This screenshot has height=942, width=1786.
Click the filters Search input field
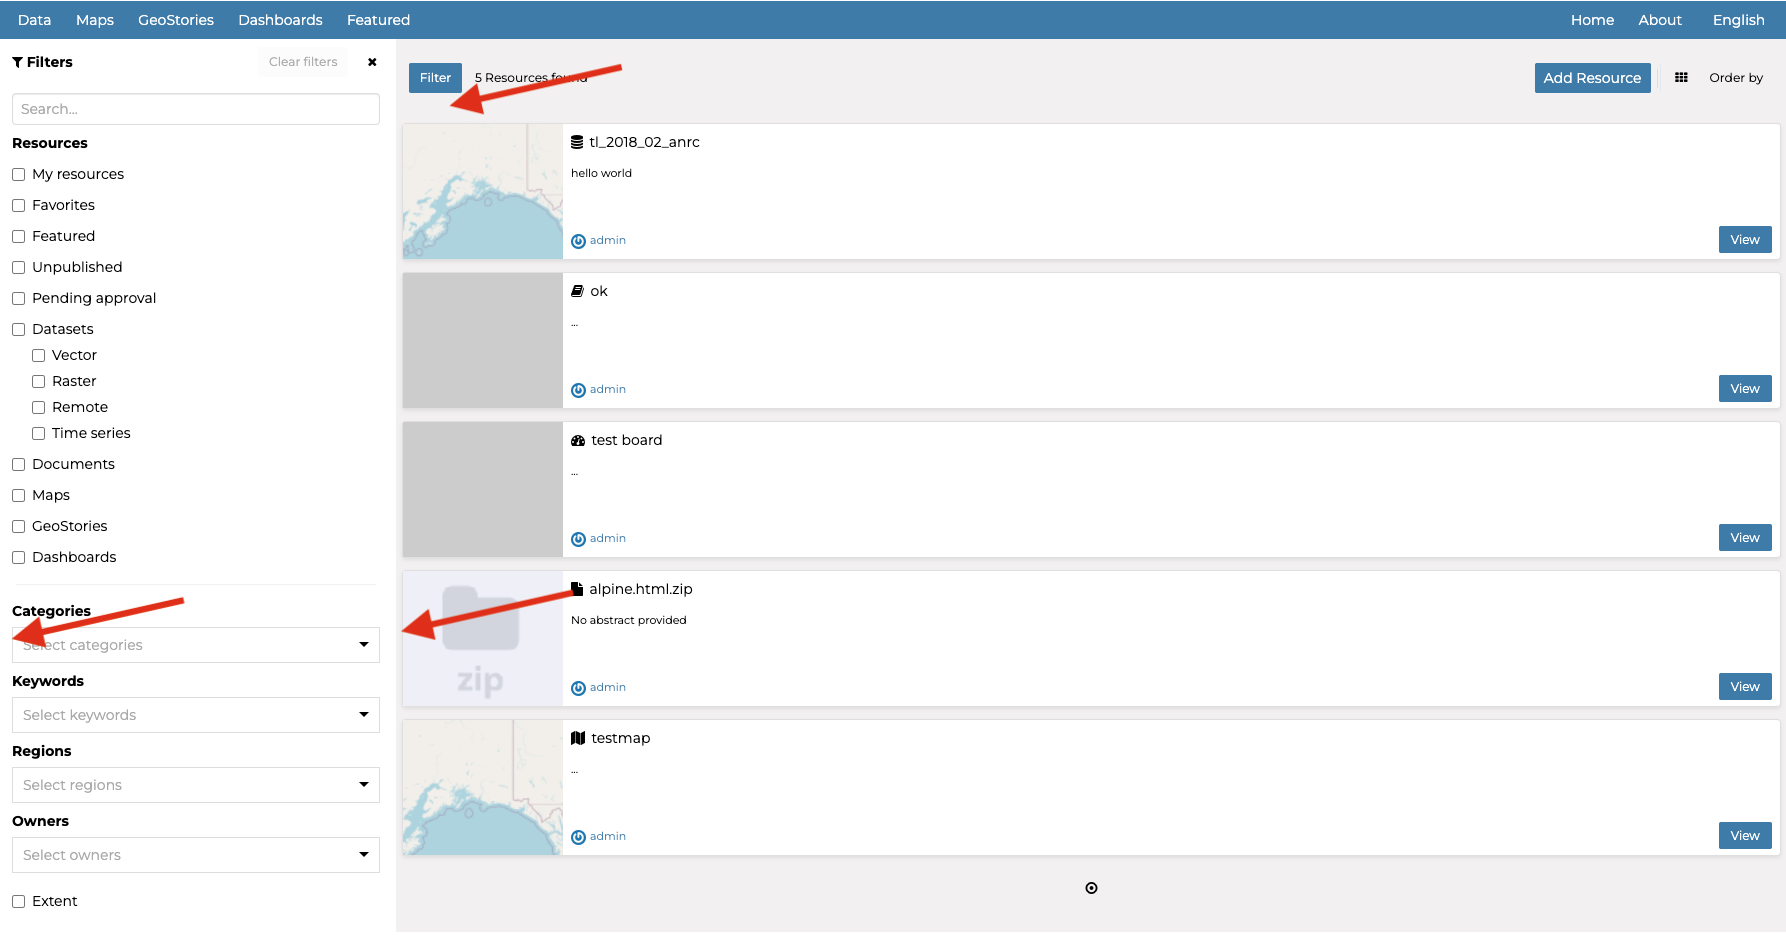[x=196, y=109]
